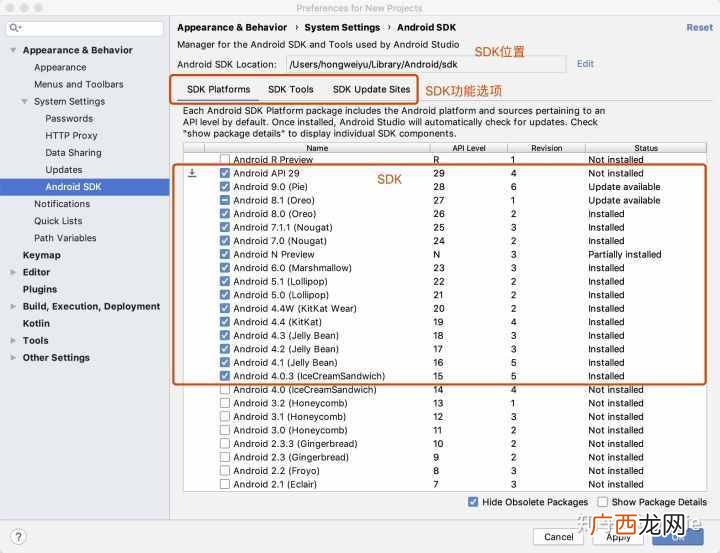Click the Apply button

(618, 536)
